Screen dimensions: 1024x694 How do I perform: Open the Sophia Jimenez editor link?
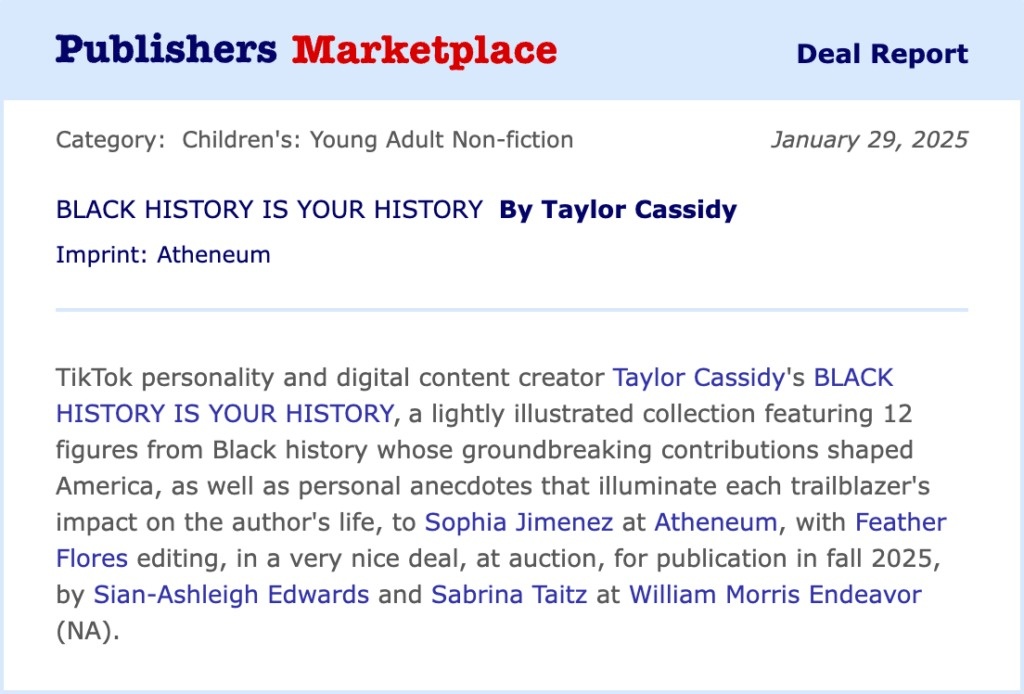[518, 522]
